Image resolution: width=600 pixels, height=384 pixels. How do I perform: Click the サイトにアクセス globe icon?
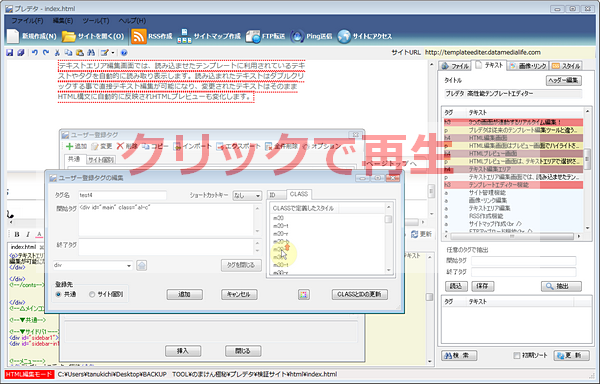tap(344, 36)
